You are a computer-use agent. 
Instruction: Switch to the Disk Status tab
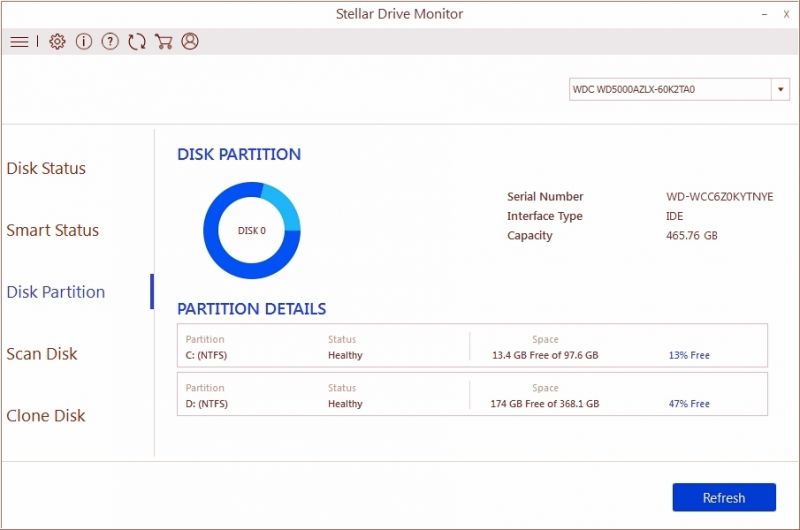coord(46,168)
